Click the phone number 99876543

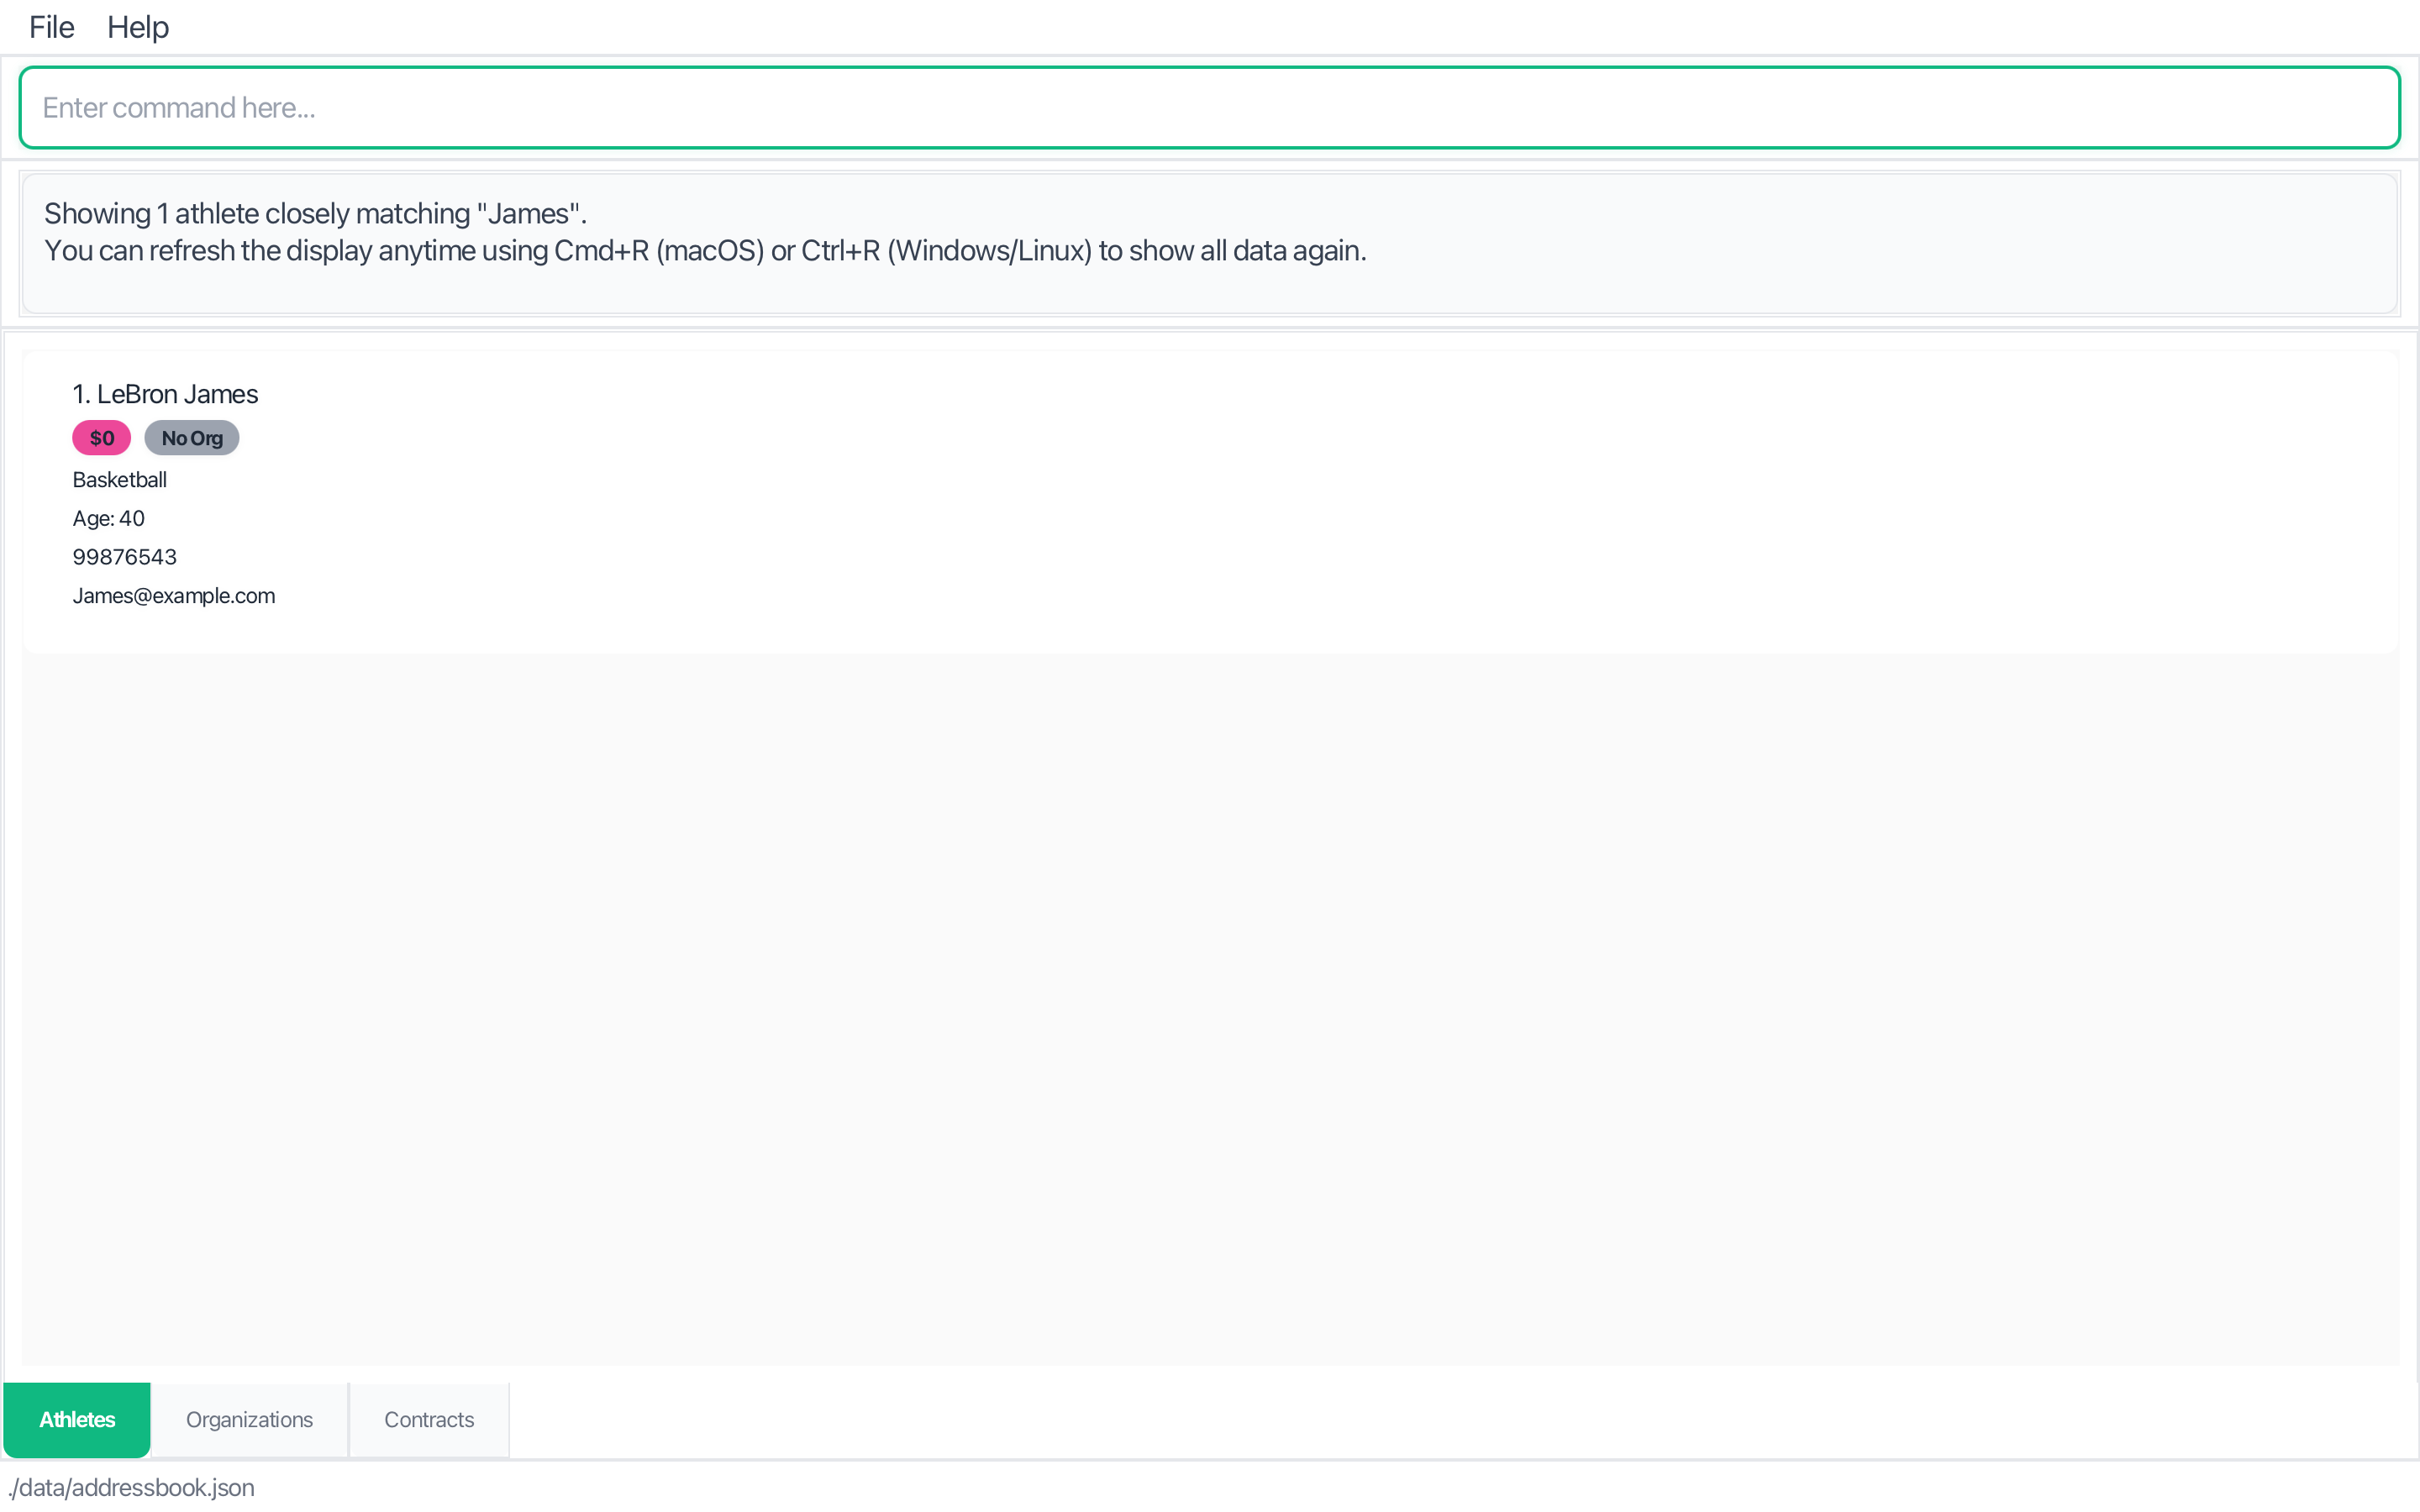point(125,557)
